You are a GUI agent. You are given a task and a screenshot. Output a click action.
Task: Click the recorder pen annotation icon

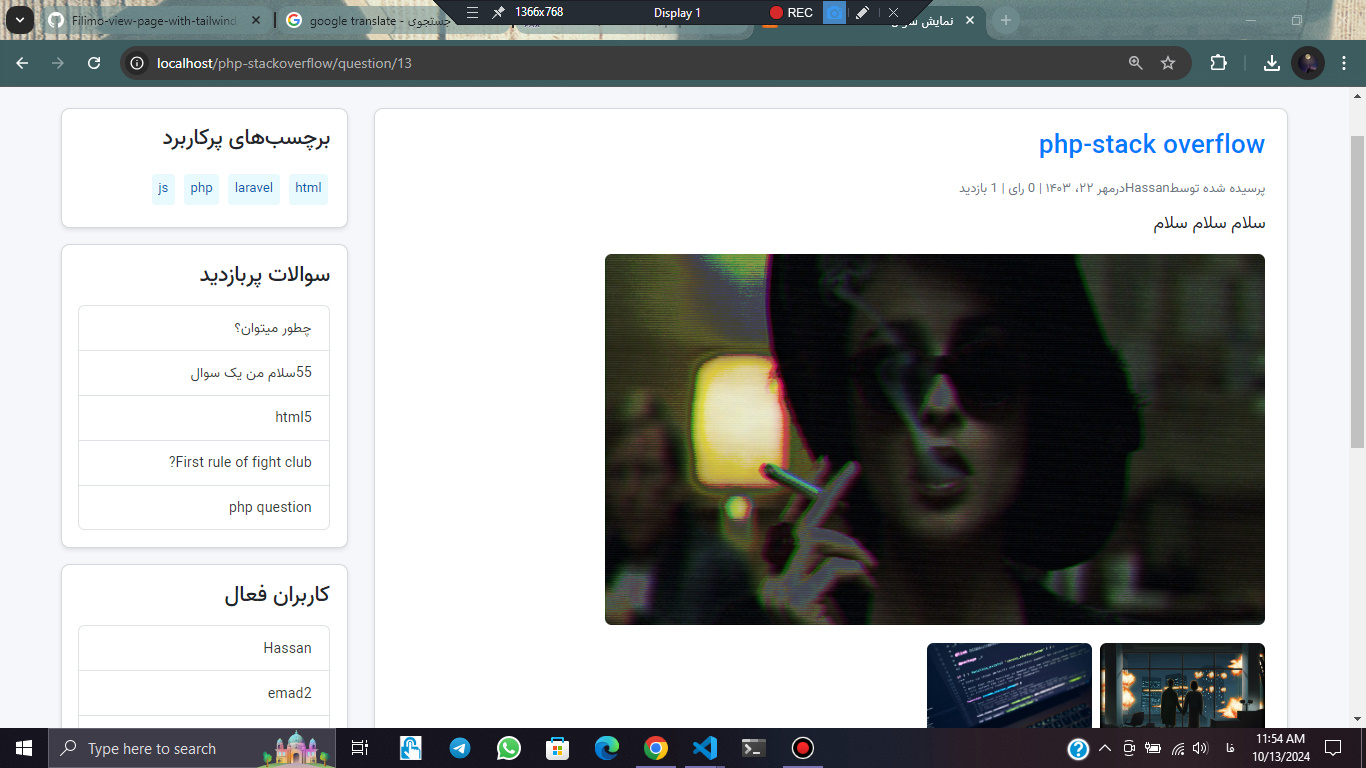pos(863,12)
